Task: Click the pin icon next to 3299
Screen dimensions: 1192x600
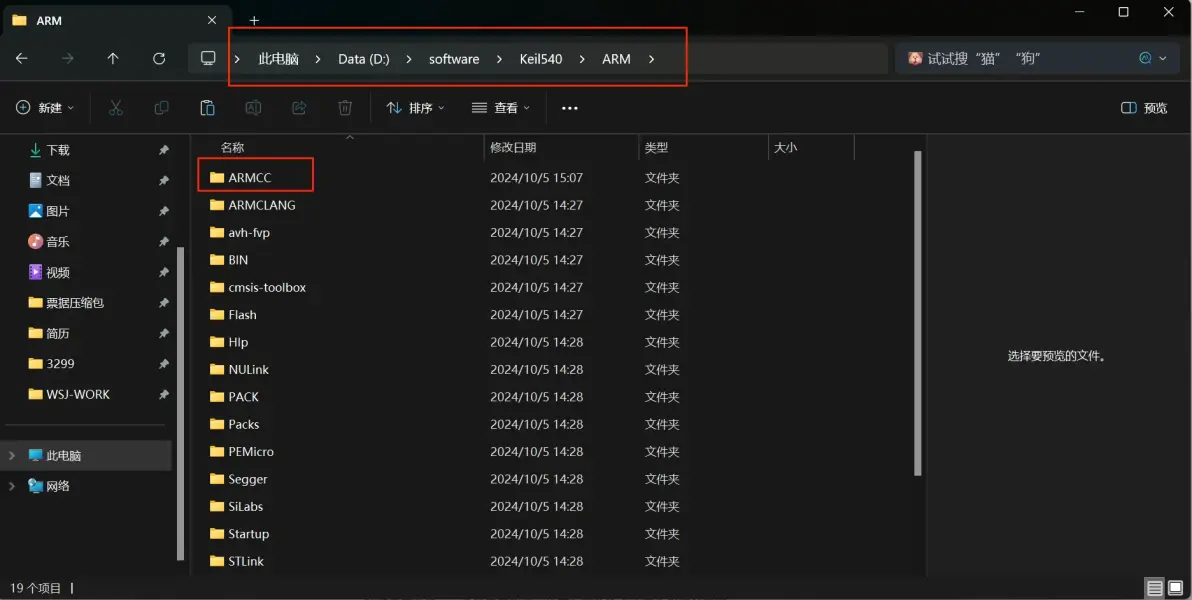Action: click(163, 363)
